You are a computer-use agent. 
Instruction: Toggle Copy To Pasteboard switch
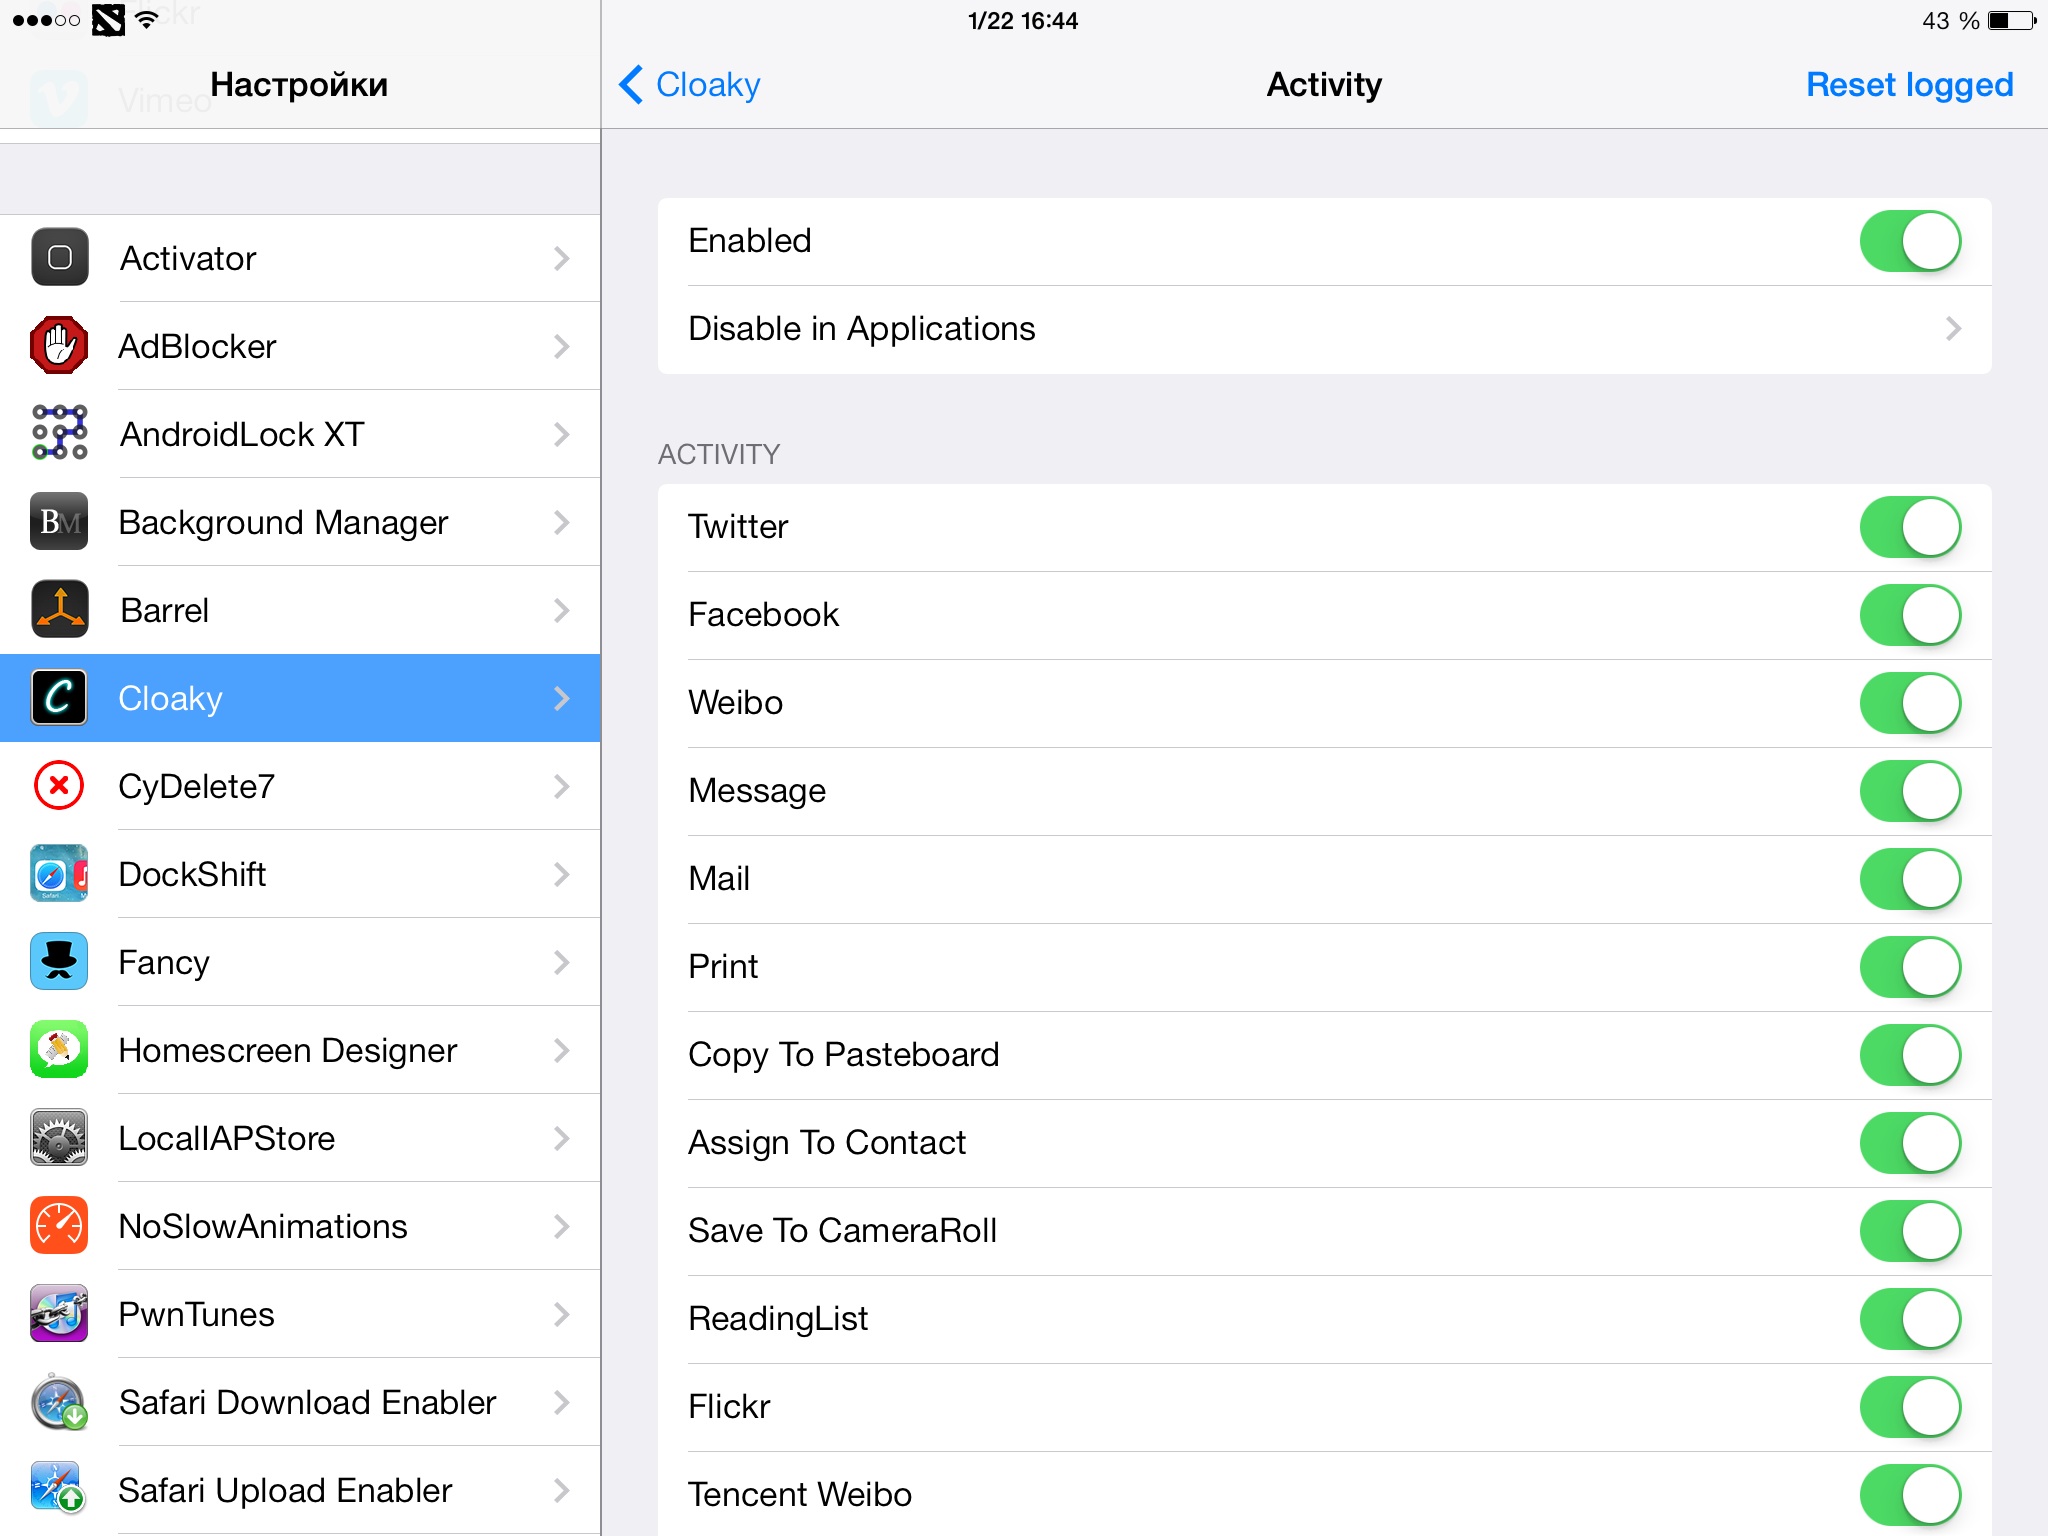point(1910,1055)
